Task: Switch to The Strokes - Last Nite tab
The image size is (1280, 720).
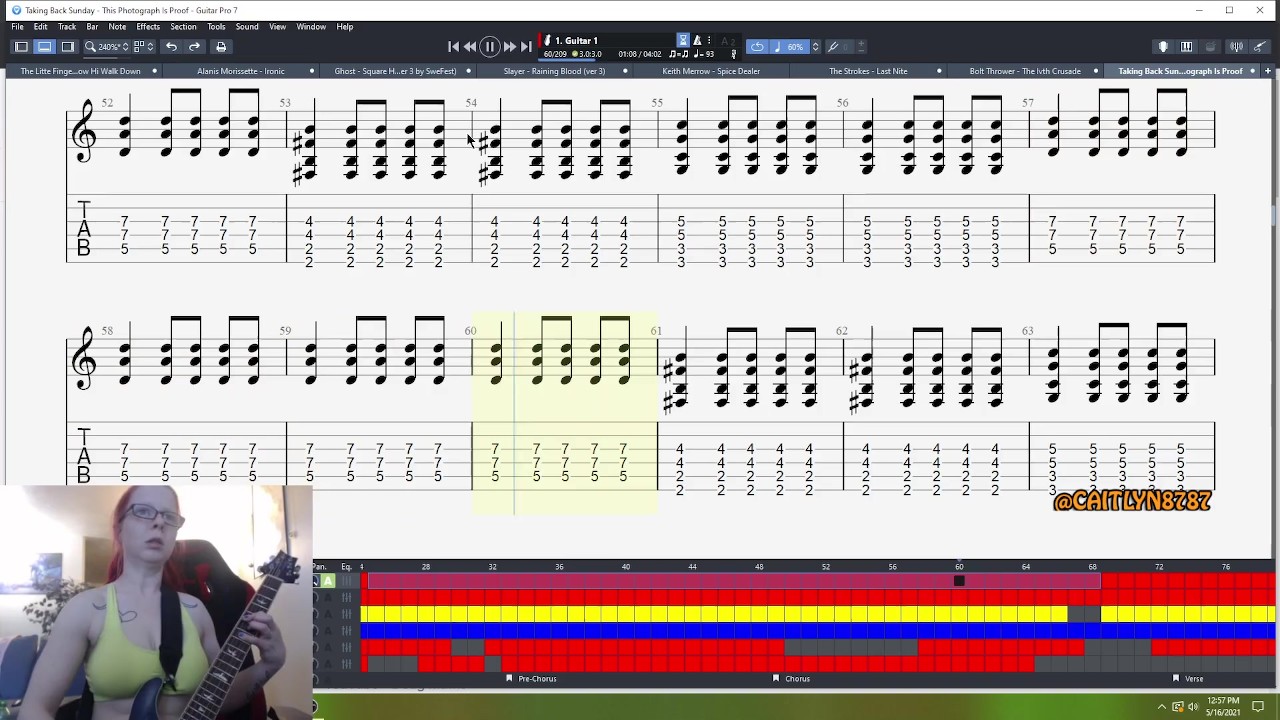Action: pos(868,71)
